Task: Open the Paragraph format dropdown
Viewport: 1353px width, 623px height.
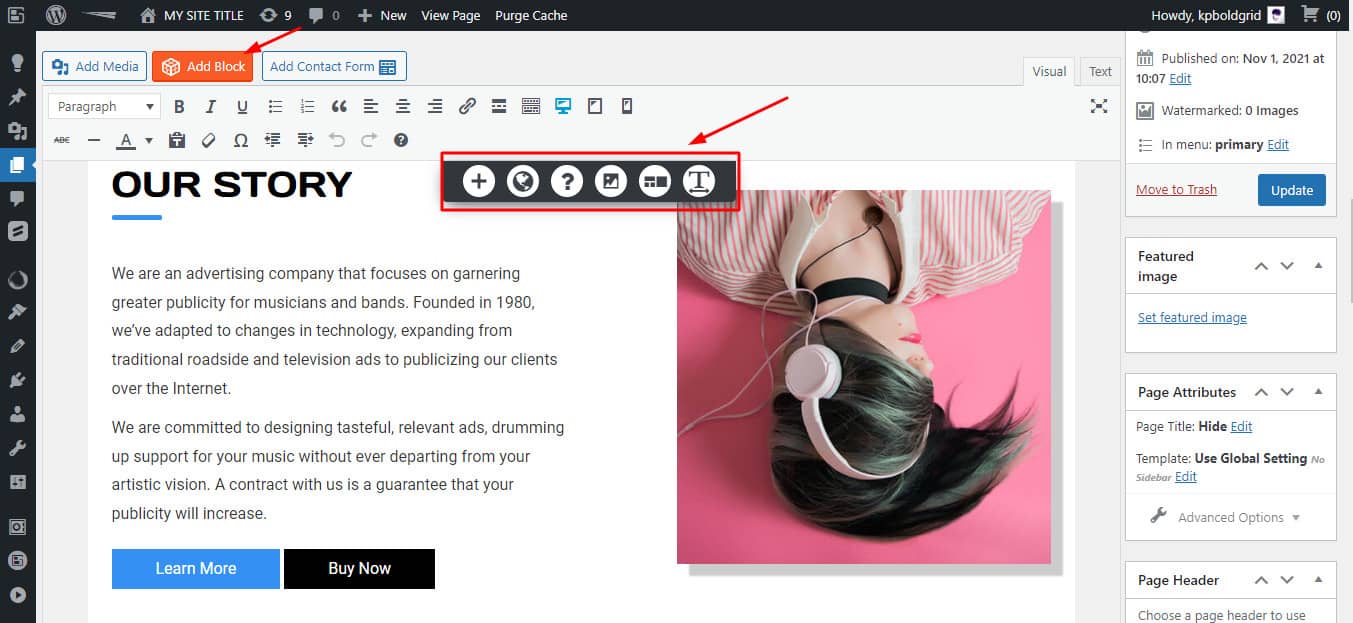Action: (x=104, y=106)
